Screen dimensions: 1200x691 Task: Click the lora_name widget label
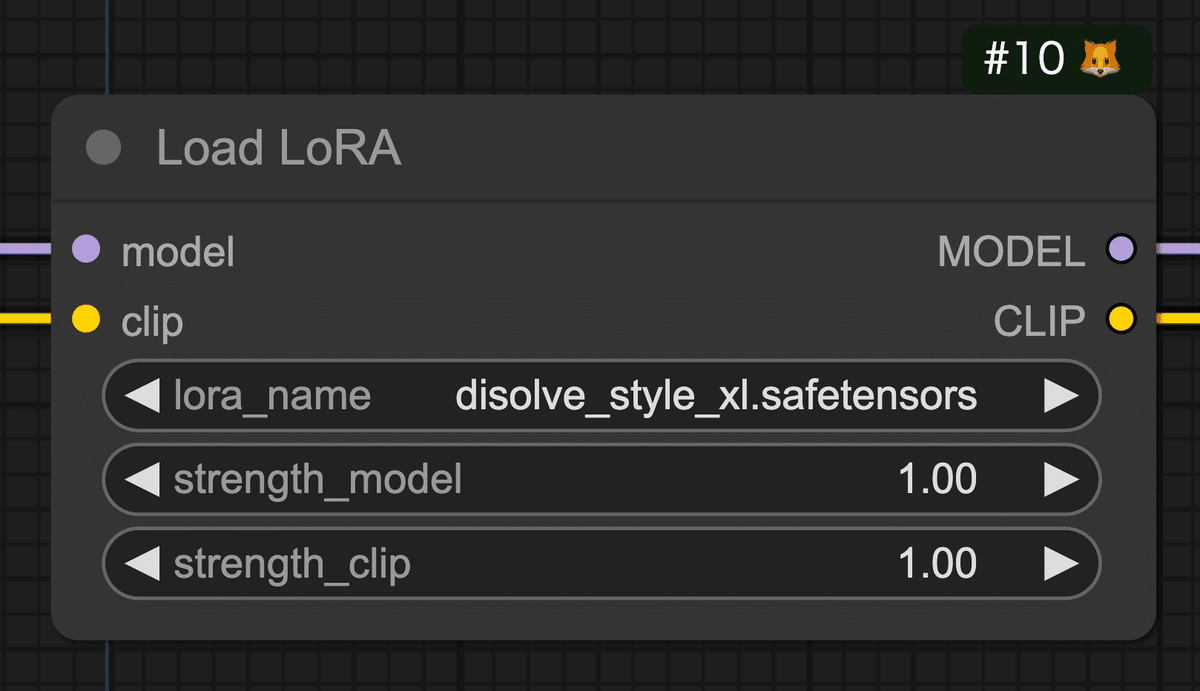[x=272, y=397]
